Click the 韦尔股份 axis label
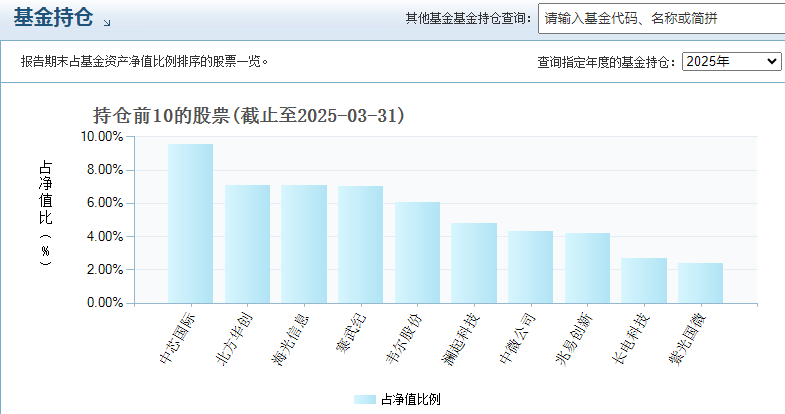This screenshot has height=414, width=785. [404, 338]
